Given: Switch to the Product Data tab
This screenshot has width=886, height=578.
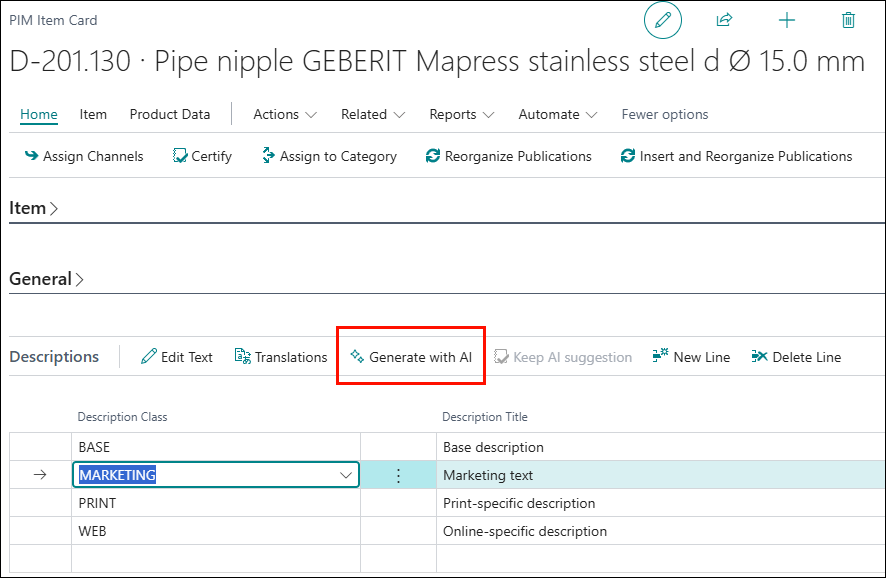Looking at the screenshot, I should tap(170, 114).
